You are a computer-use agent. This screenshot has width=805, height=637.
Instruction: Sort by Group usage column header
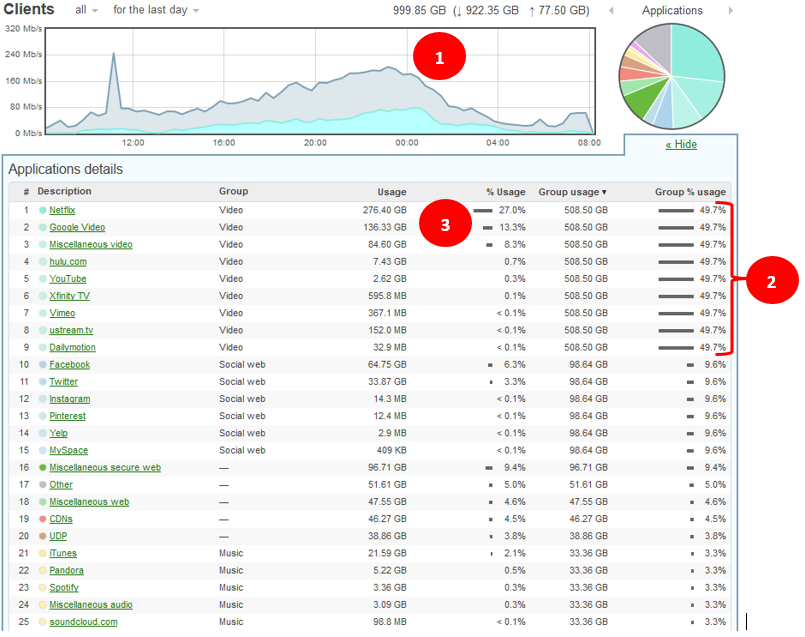(572, 192)
